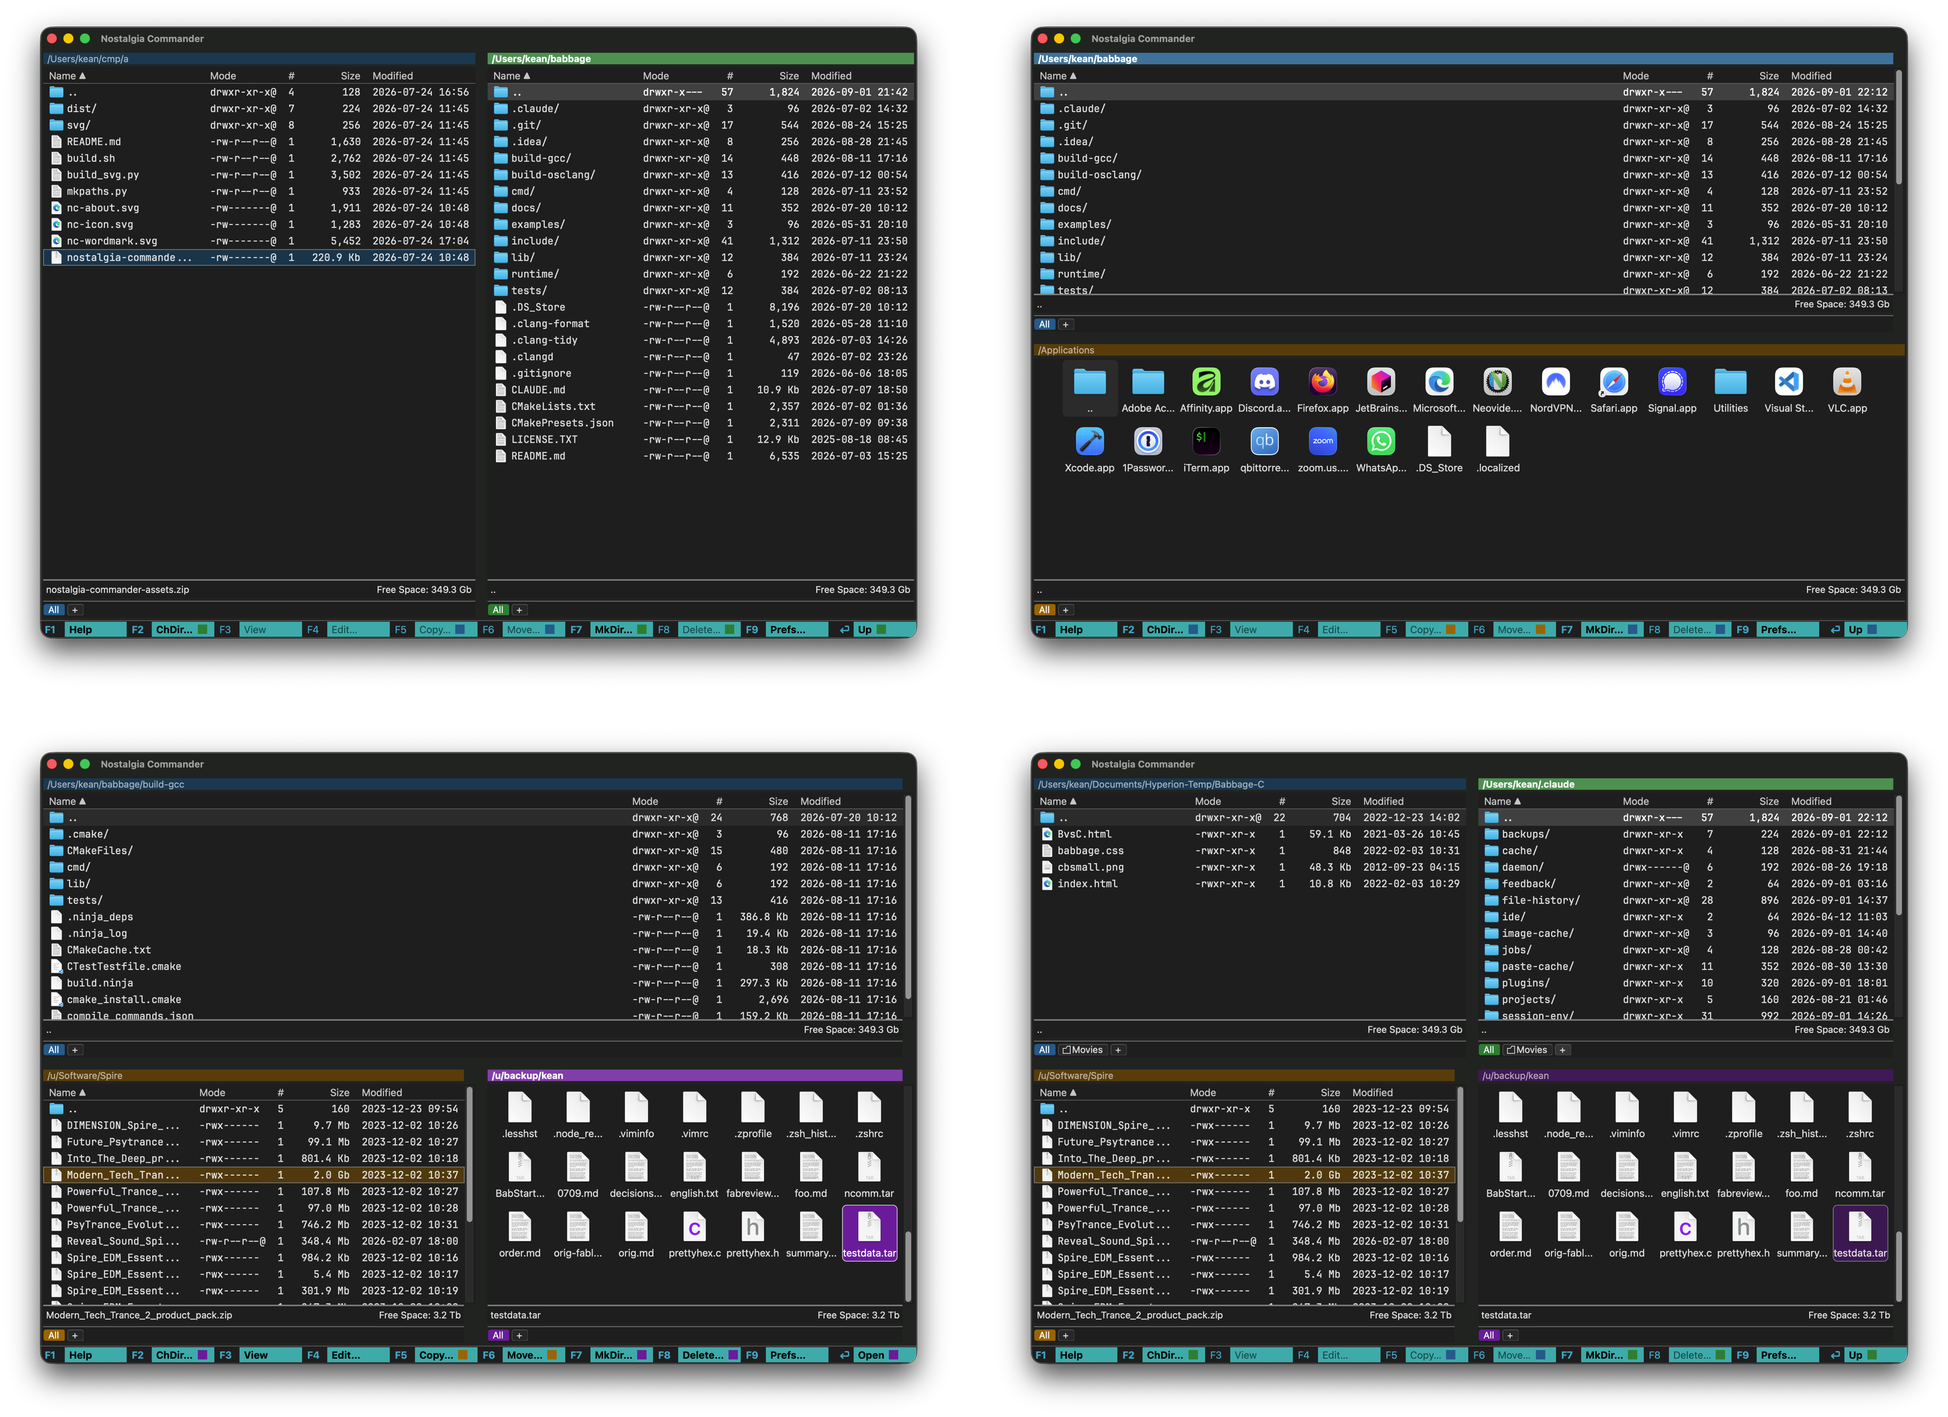Open the Movies tab under the Babbage-C panel
Image resolution: width=1948 pixels, height=1417 pixels.
pos(1082,1050)
